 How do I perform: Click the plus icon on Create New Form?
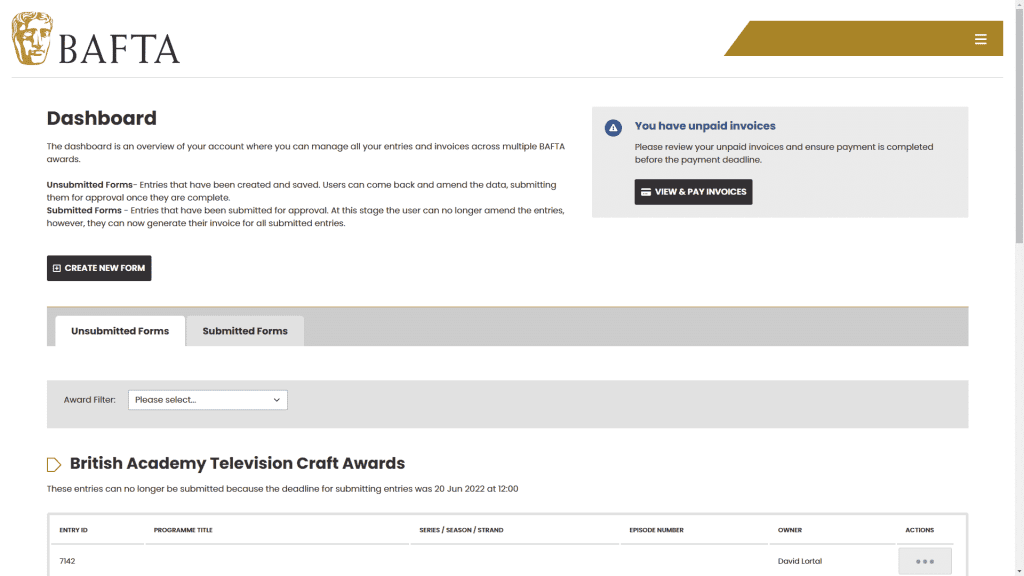point(57,268)
